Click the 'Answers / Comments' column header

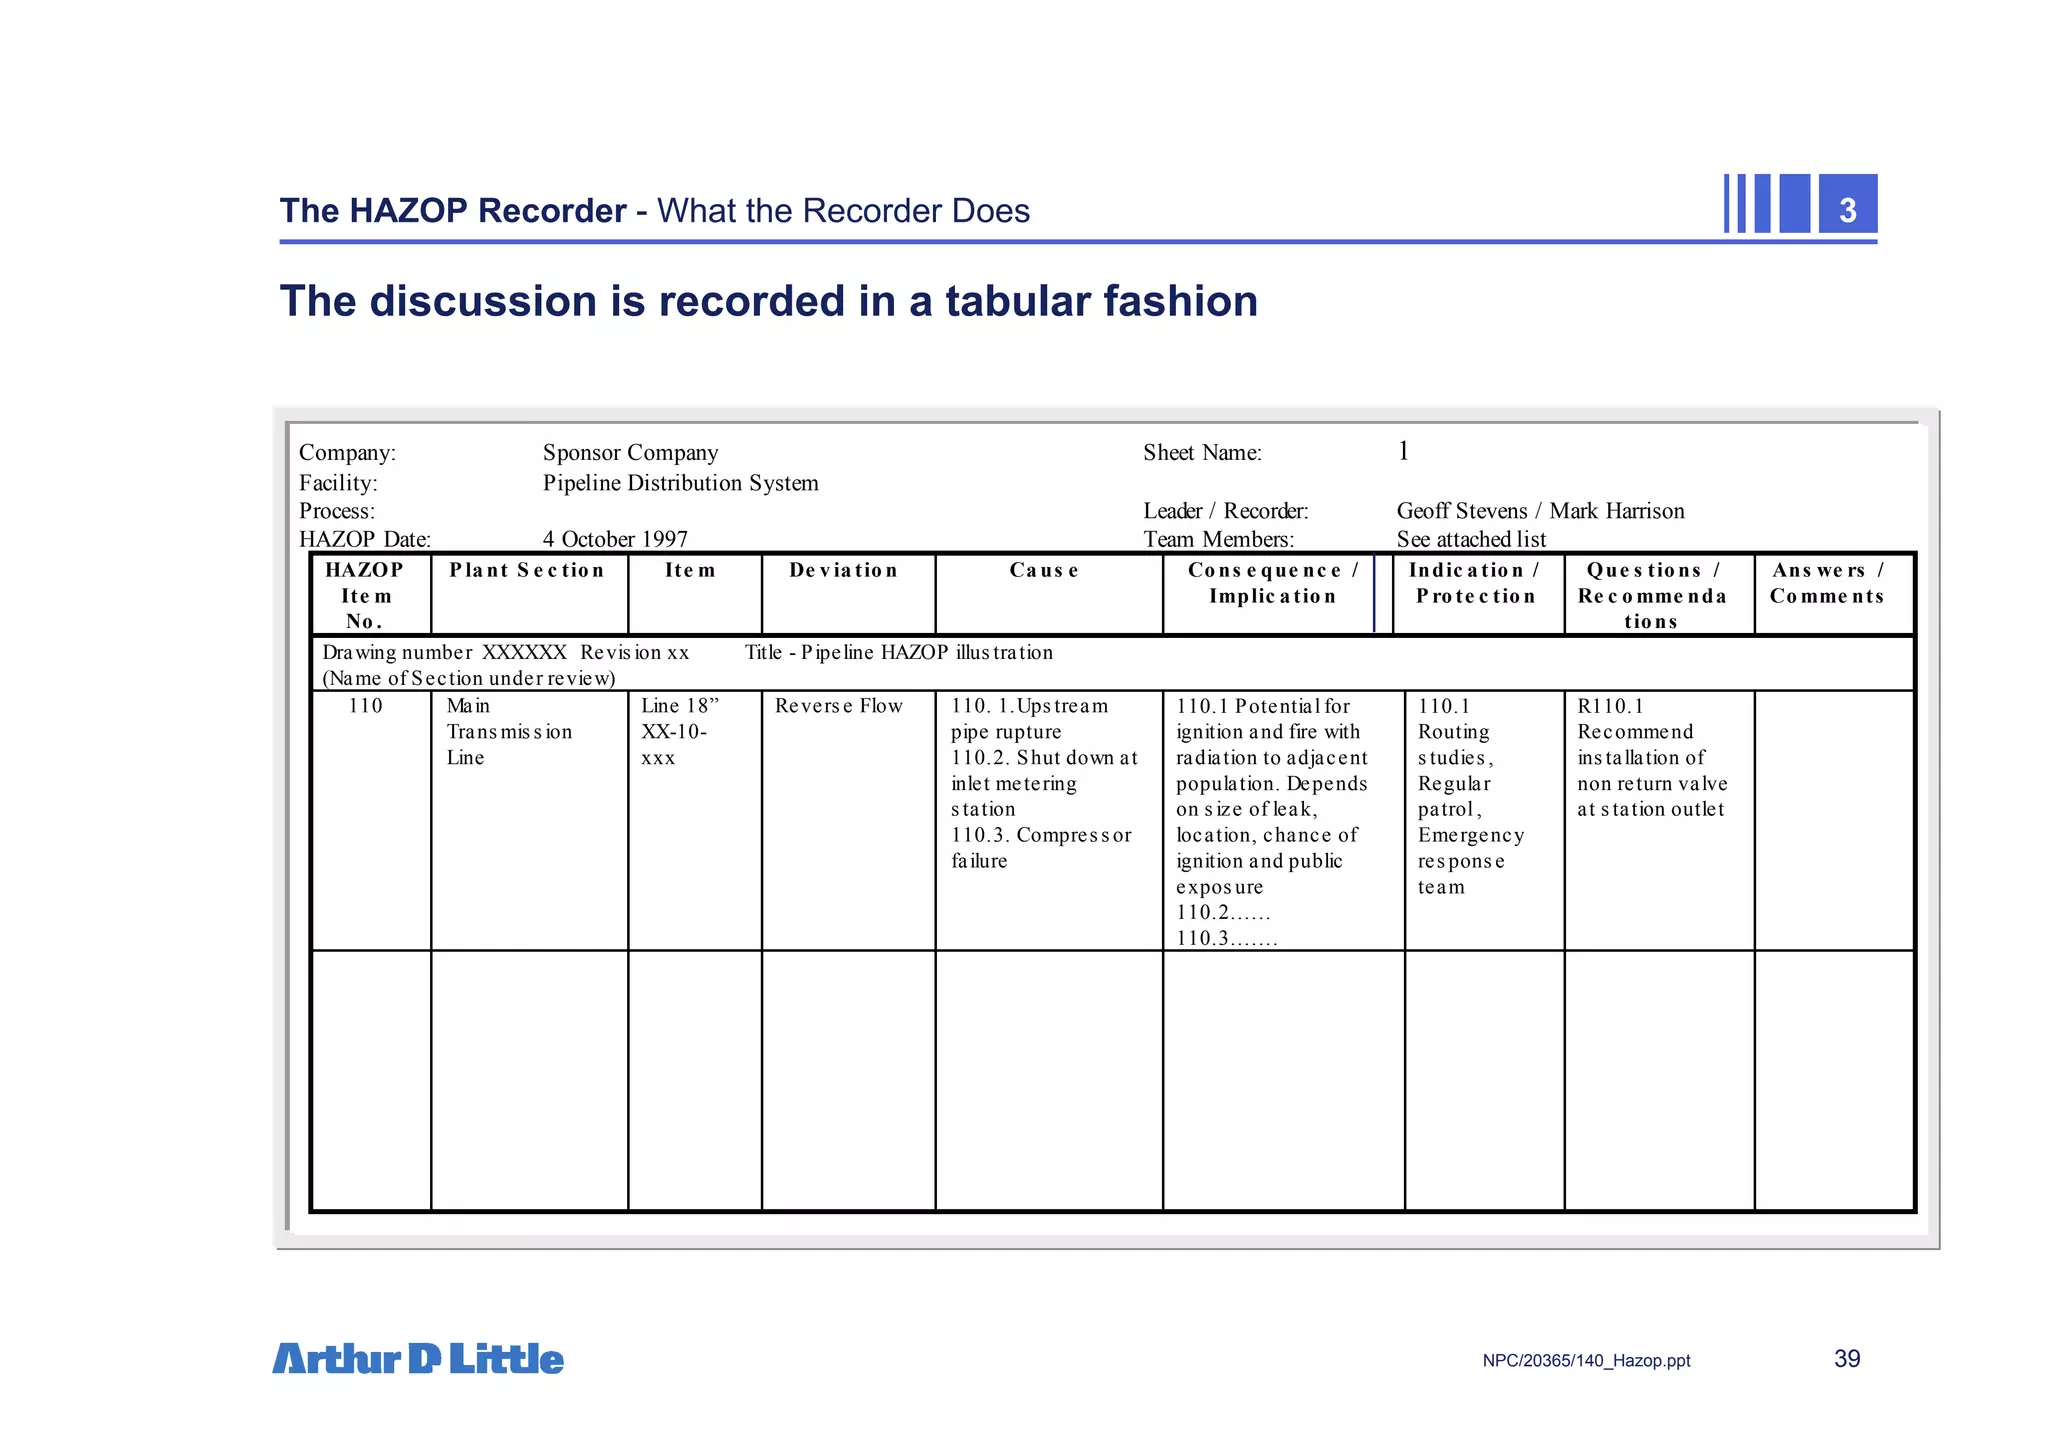tap(1827, 583)
